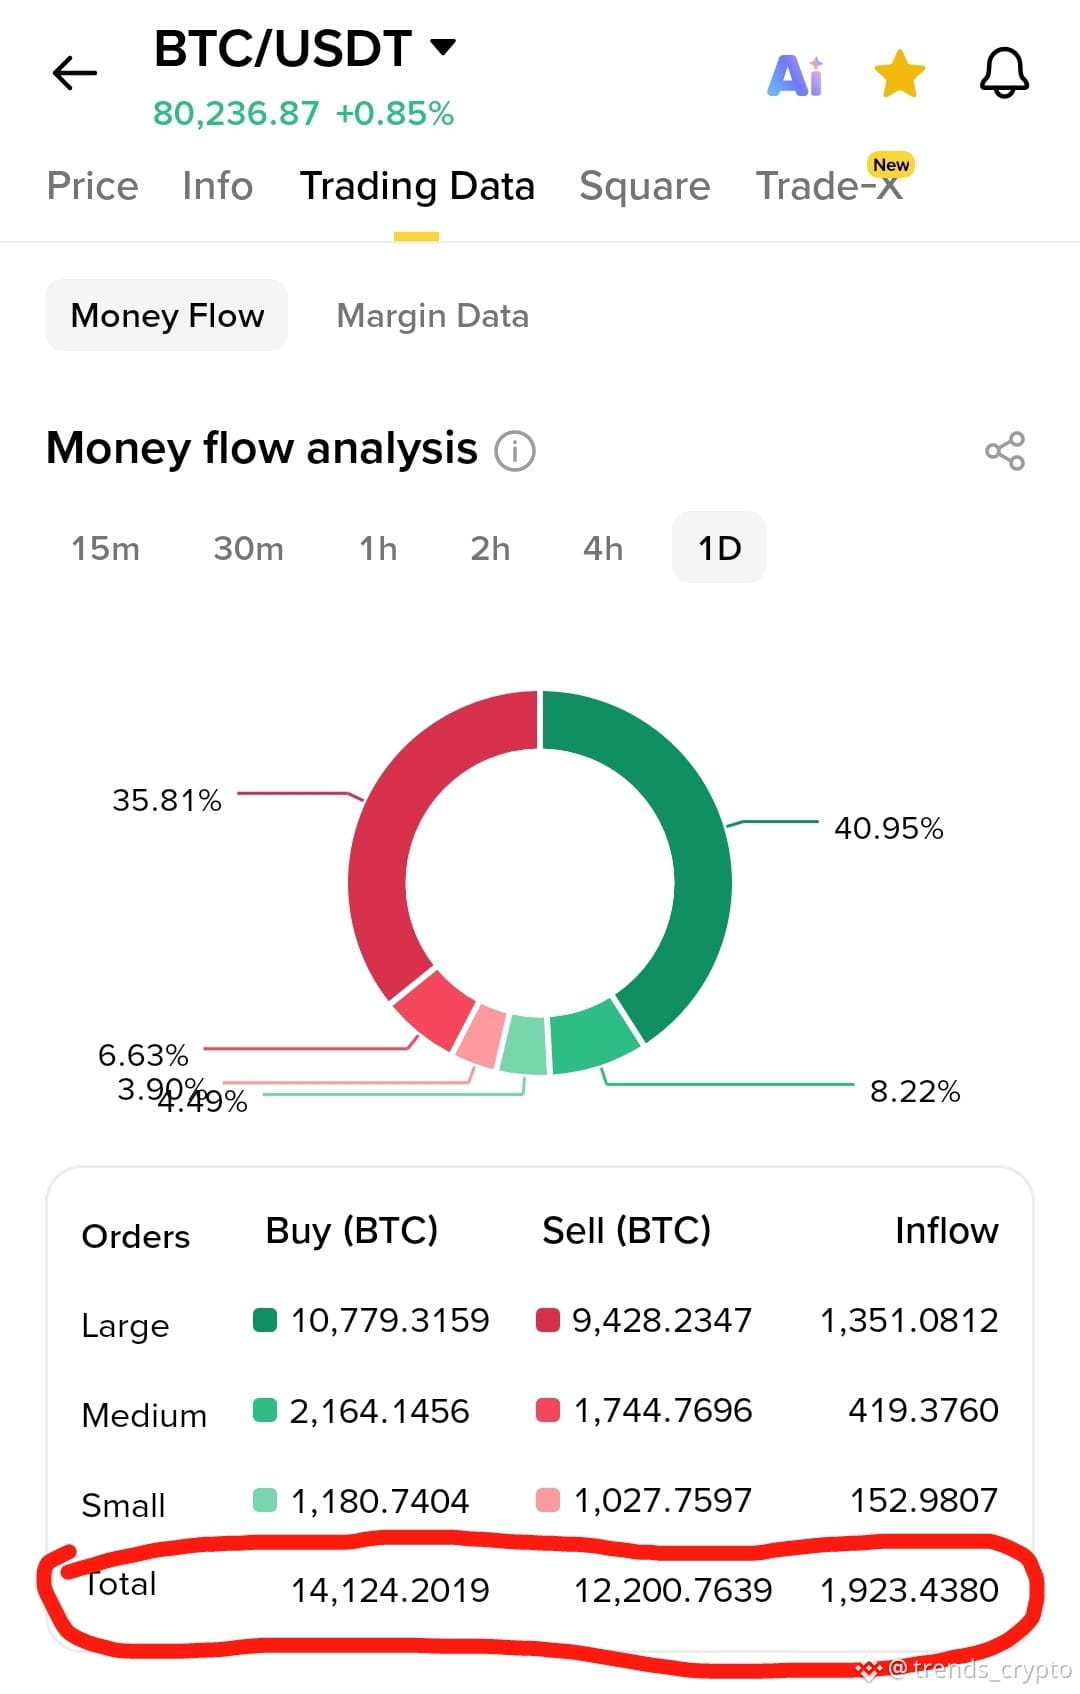Image resolution: width=1080 pixels, height=1694 pixels.
Task: Switch to the Price tab
Action: (93, 186)
